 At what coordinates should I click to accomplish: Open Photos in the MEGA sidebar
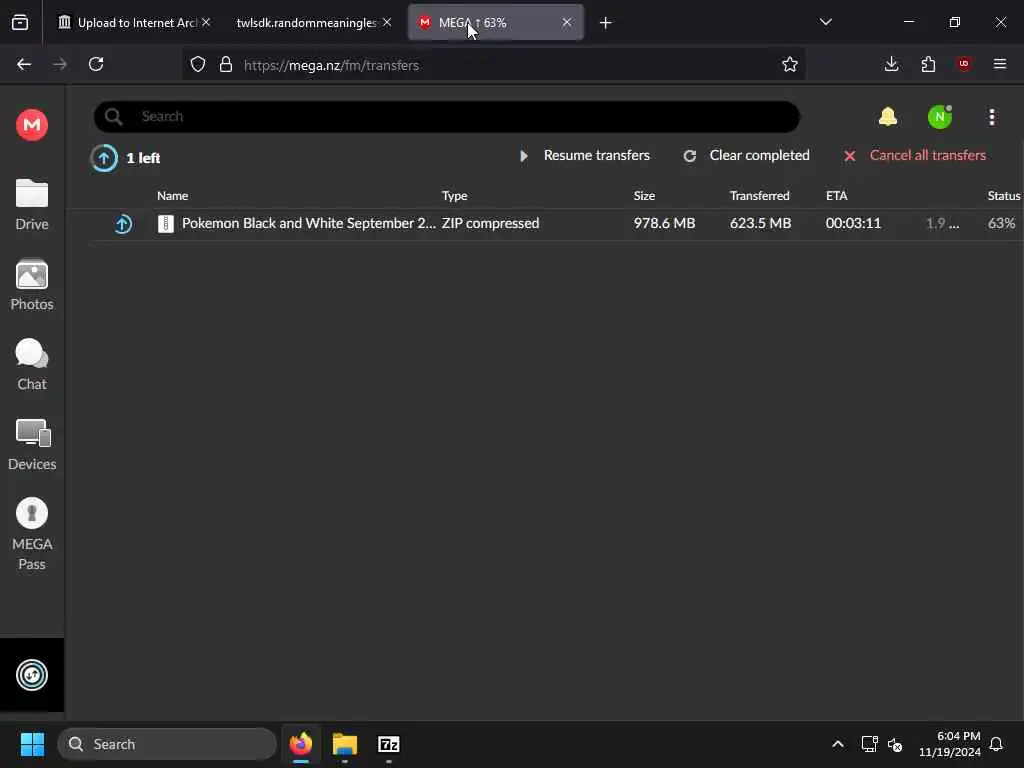click(x=32, y=285)
